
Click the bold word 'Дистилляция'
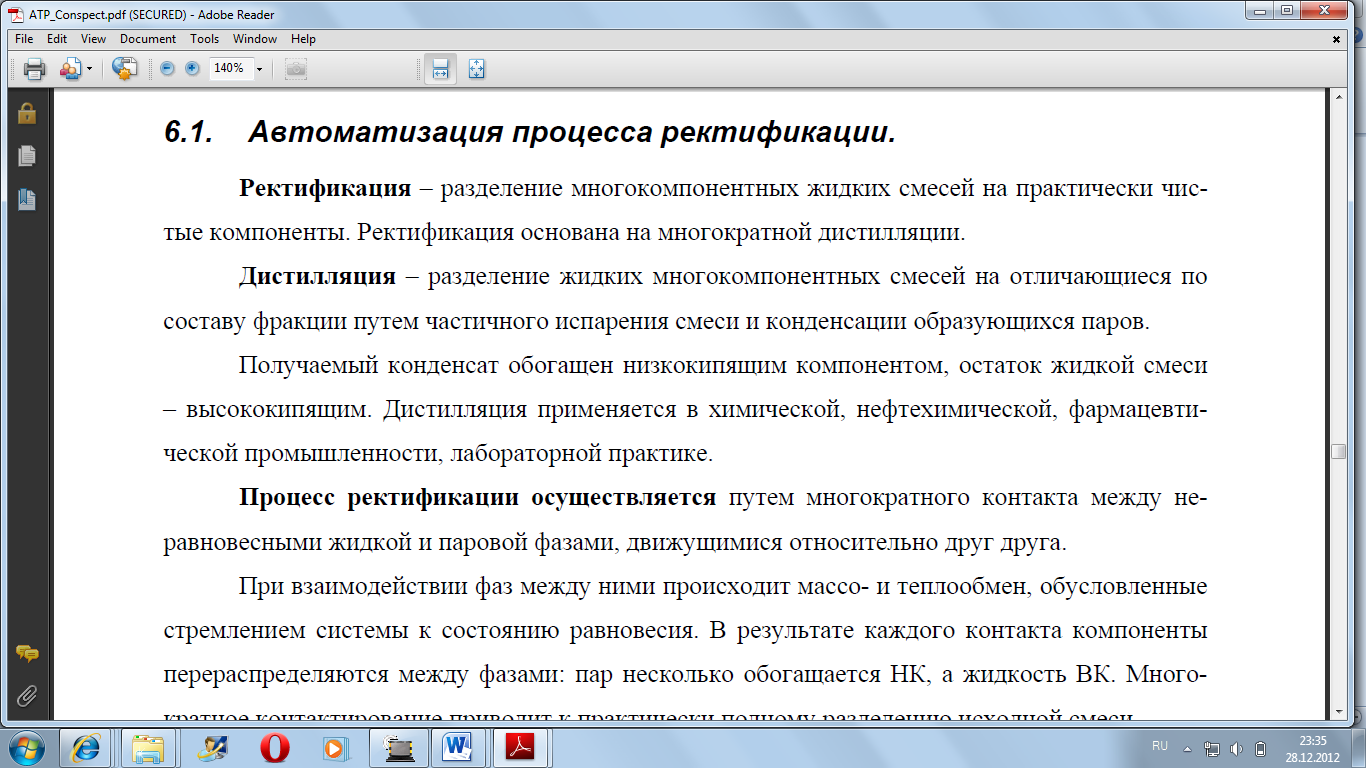[x=317, y=276]
